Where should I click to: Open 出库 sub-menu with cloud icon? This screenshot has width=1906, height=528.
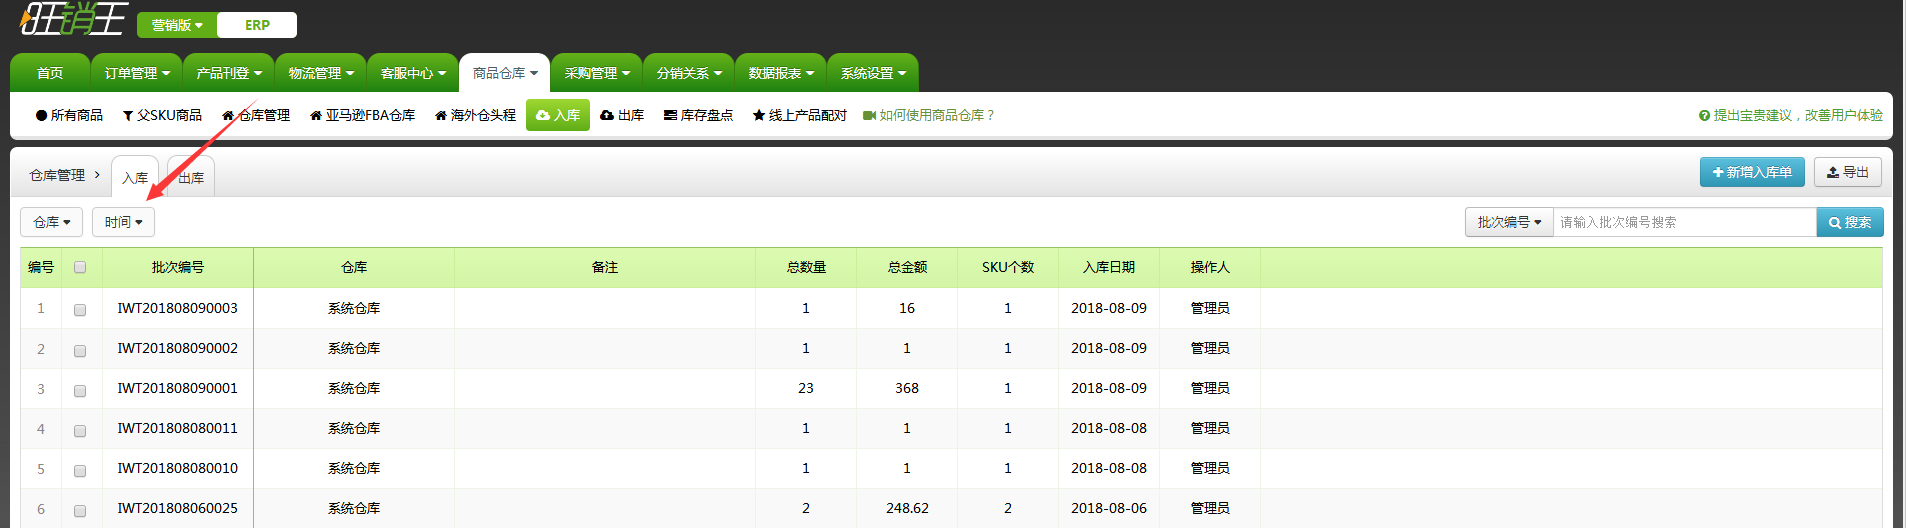tap(622, 115)
